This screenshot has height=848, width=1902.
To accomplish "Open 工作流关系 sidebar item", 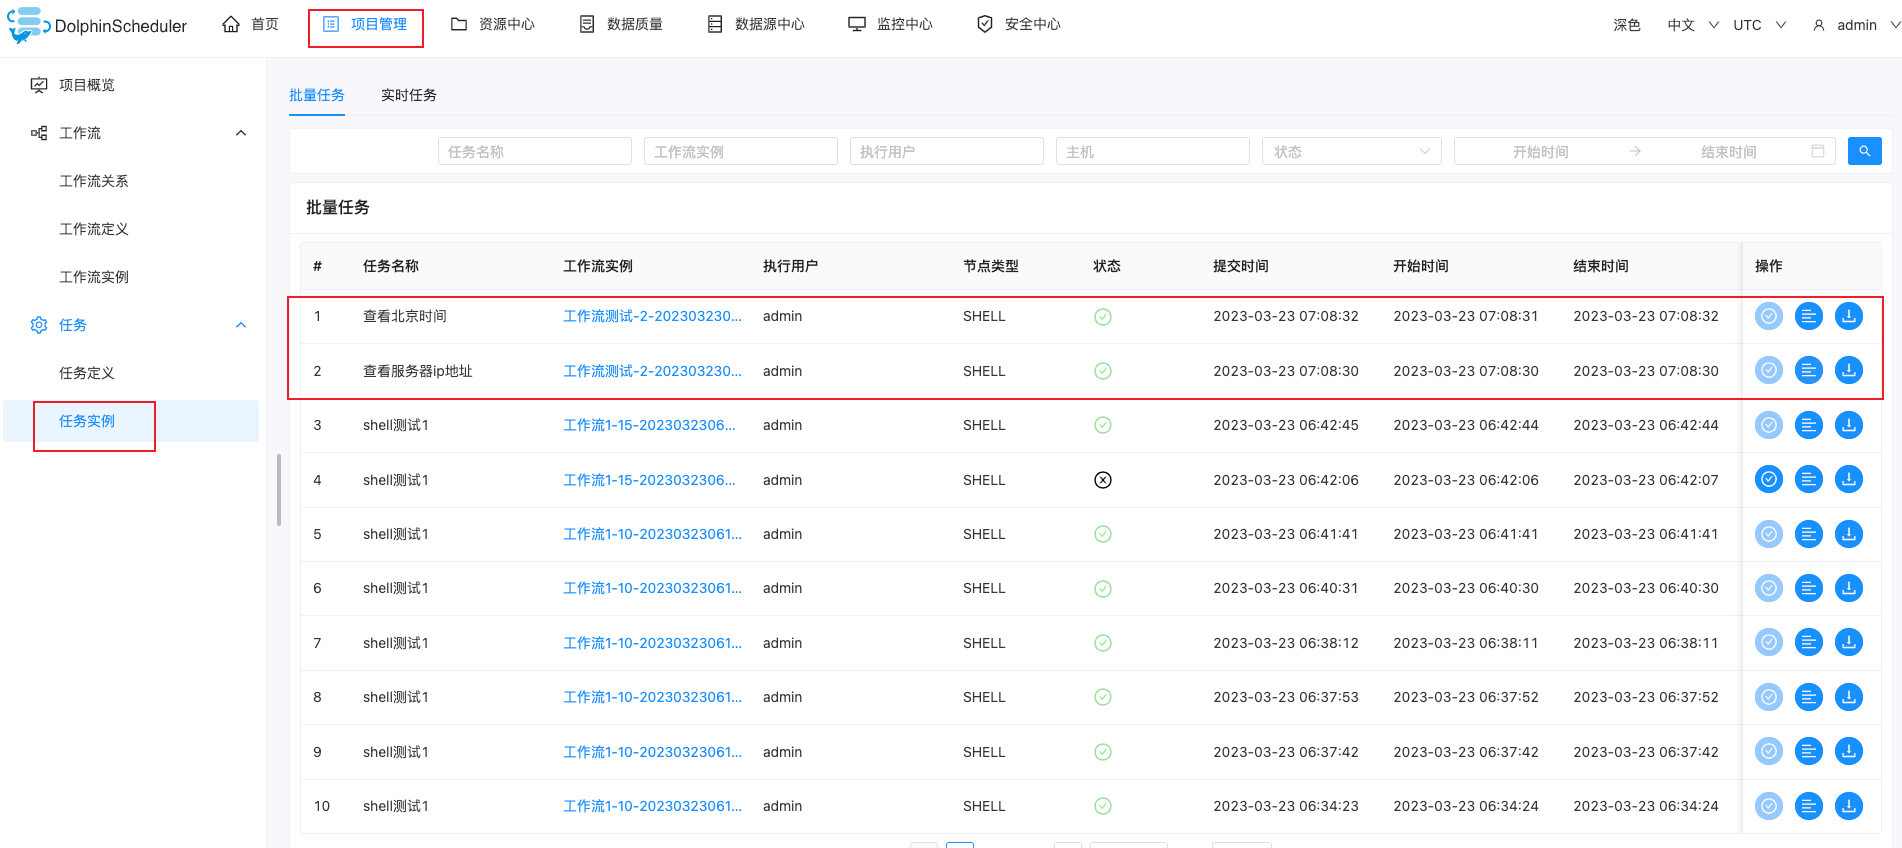I will pos(94,181).
